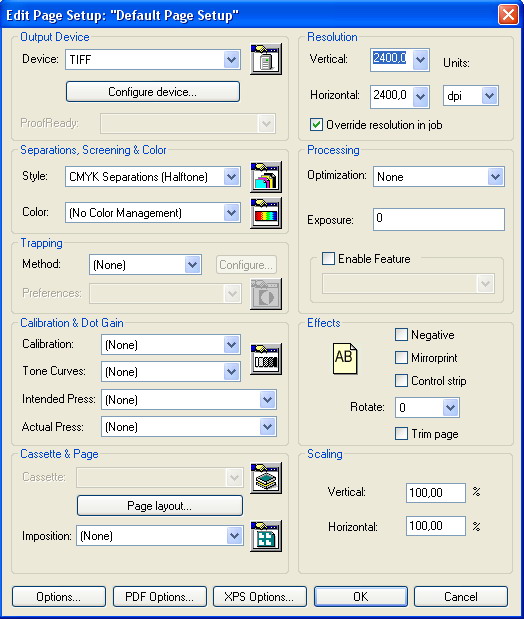
Task: Click the Exposure input field
Action: [439, 219]
